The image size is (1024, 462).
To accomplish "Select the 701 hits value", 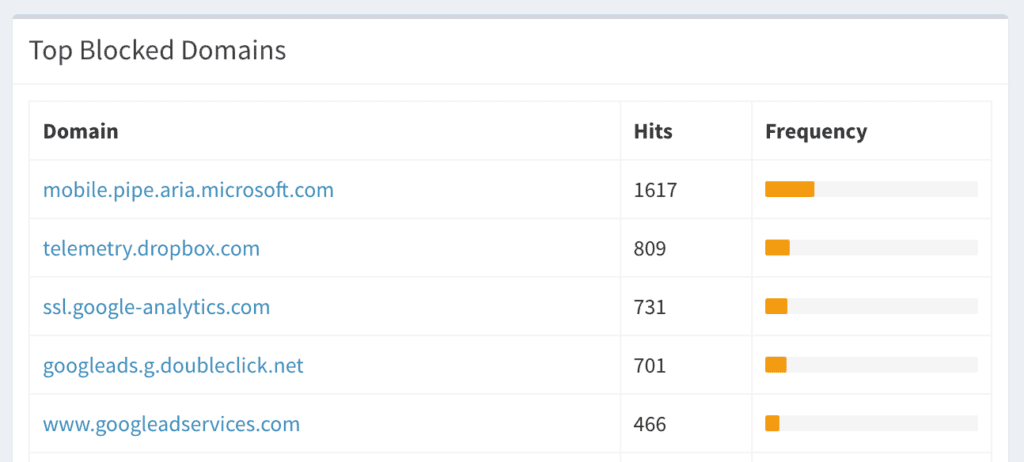I will pyautogui.click(x=650, y=365).
